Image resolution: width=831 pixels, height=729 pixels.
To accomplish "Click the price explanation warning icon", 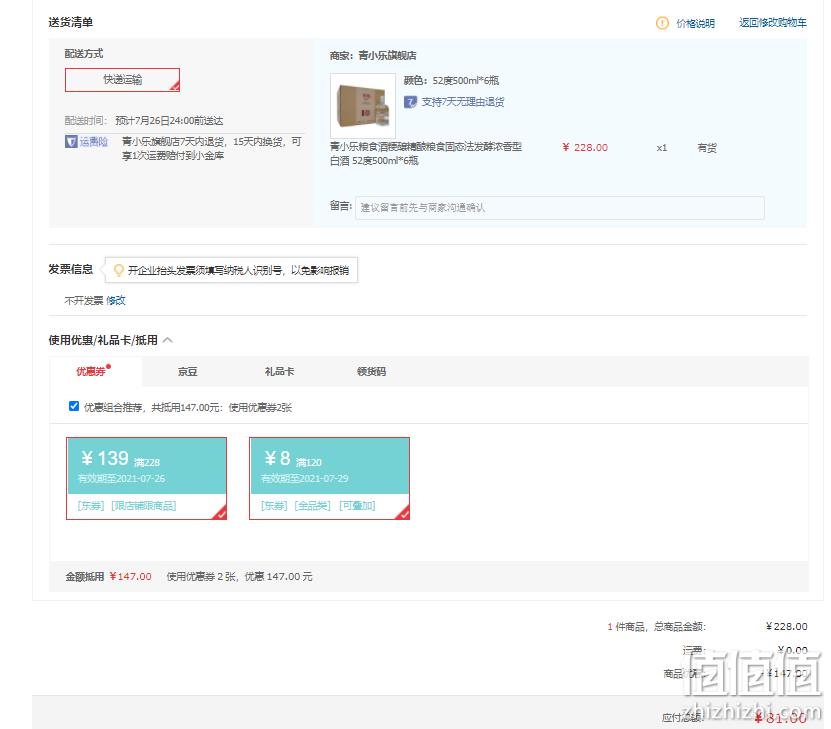I will tap(662, 23).
